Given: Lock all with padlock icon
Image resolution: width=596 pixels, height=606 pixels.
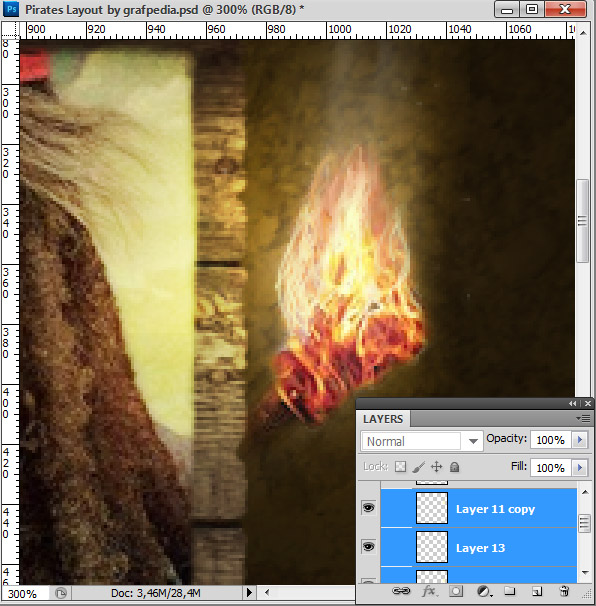Looking at the screenshot, I should [455, 467].
